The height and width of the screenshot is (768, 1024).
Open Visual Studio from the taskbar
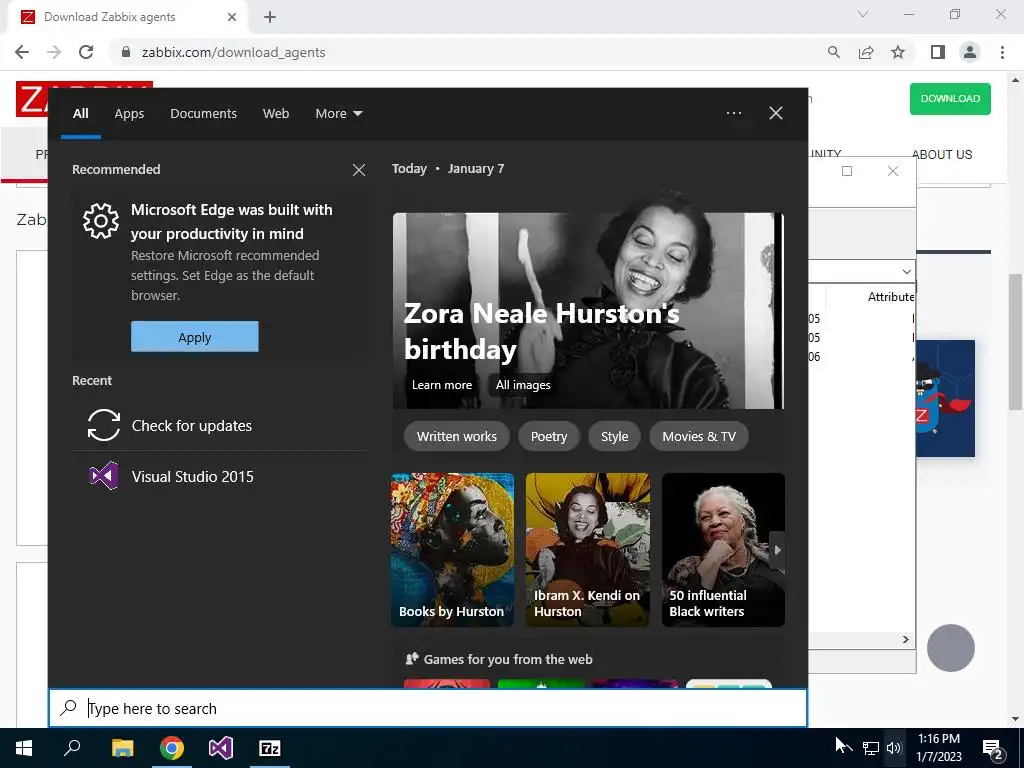pos(221,748)
